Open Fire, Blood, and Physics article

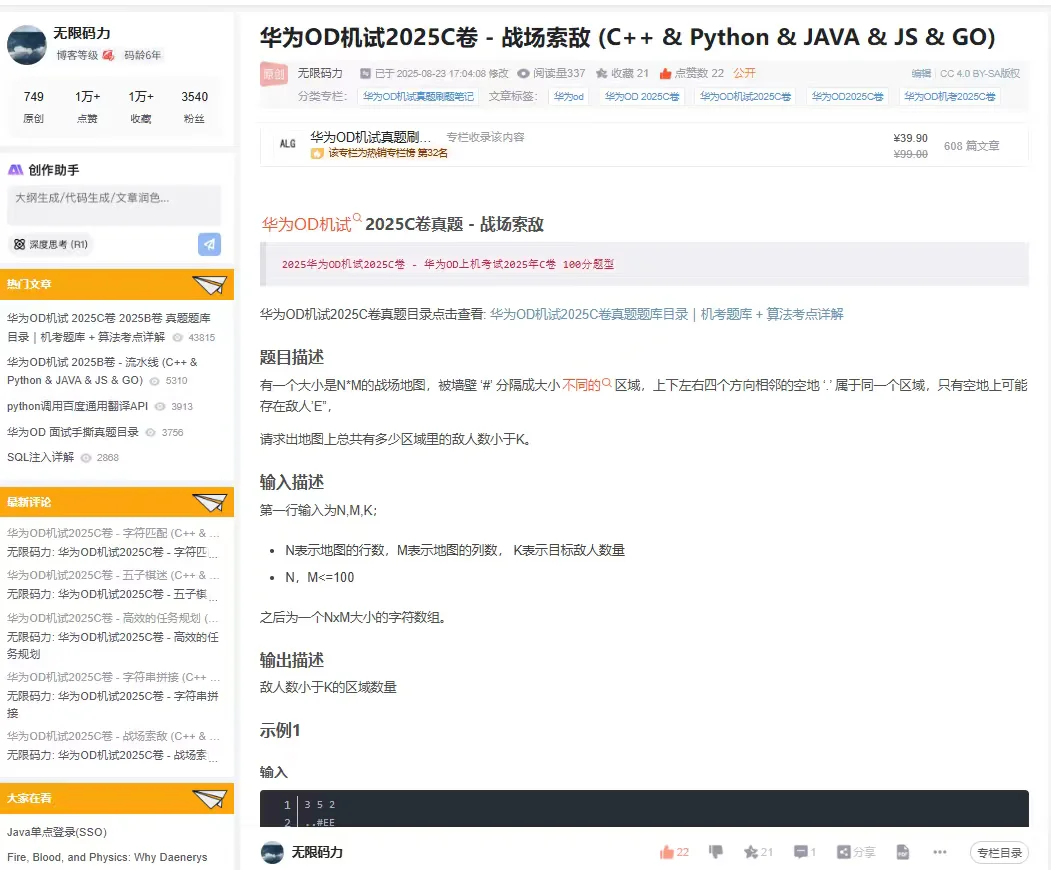pos(107,857)
